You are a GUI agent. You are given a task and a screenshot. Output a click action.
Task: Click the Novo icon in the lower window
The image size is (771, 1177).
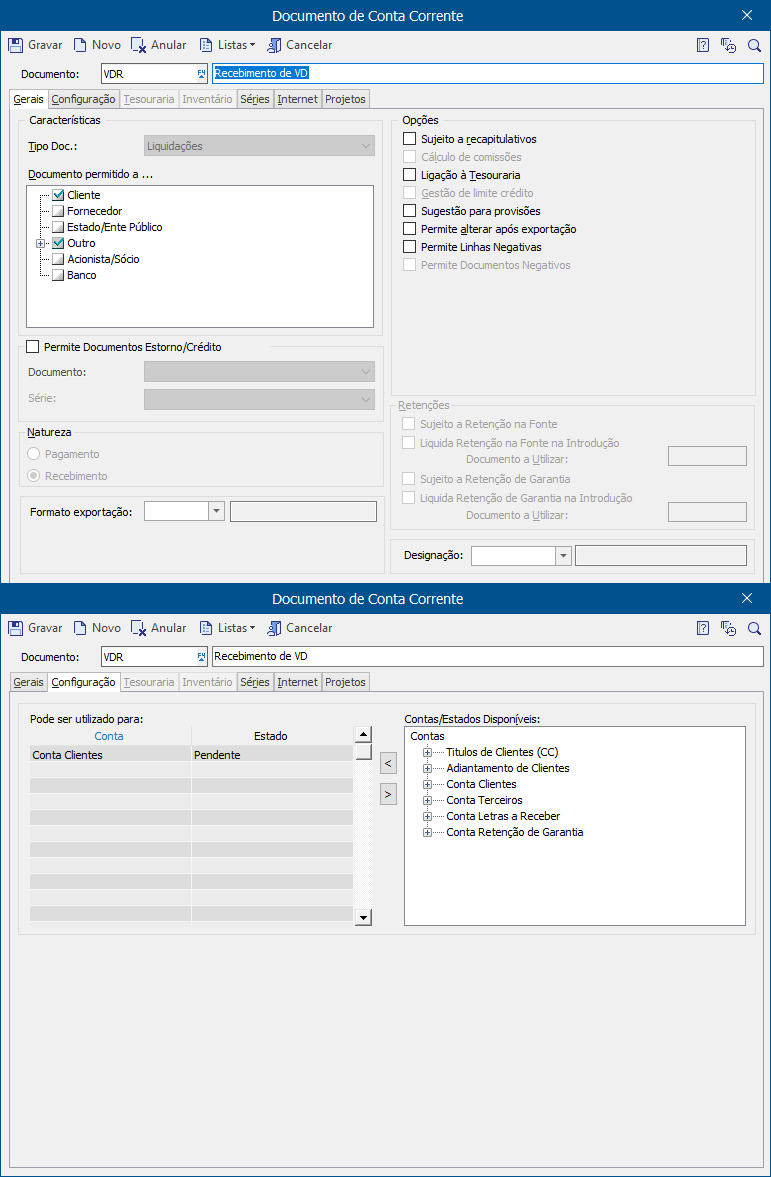[x=80, y=628]
